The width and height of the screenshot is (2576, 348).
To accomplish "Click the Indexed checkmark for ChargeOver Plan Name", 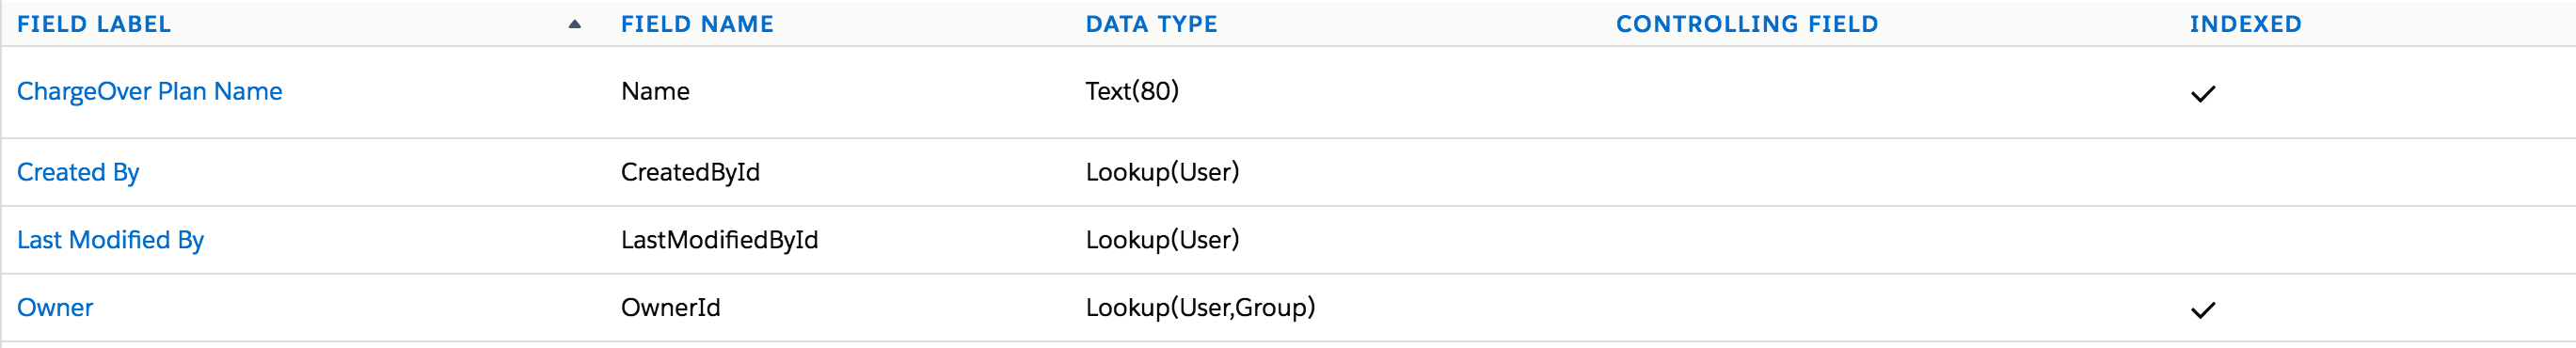I will coord(2203,94).
